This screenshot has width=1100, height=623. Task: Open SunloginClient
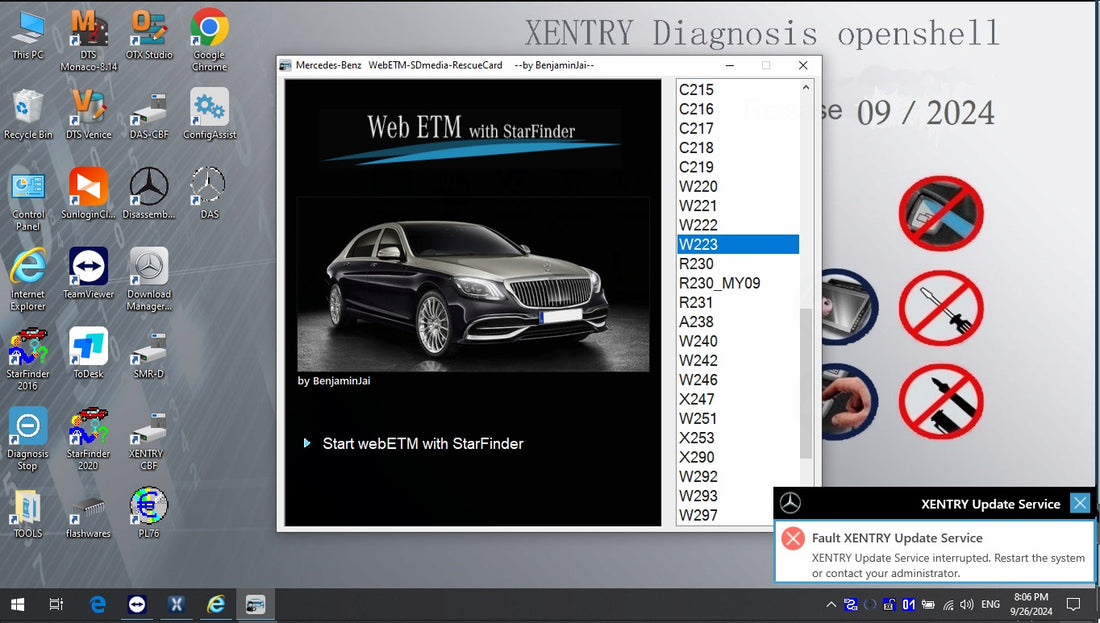[x=88, y=188]
